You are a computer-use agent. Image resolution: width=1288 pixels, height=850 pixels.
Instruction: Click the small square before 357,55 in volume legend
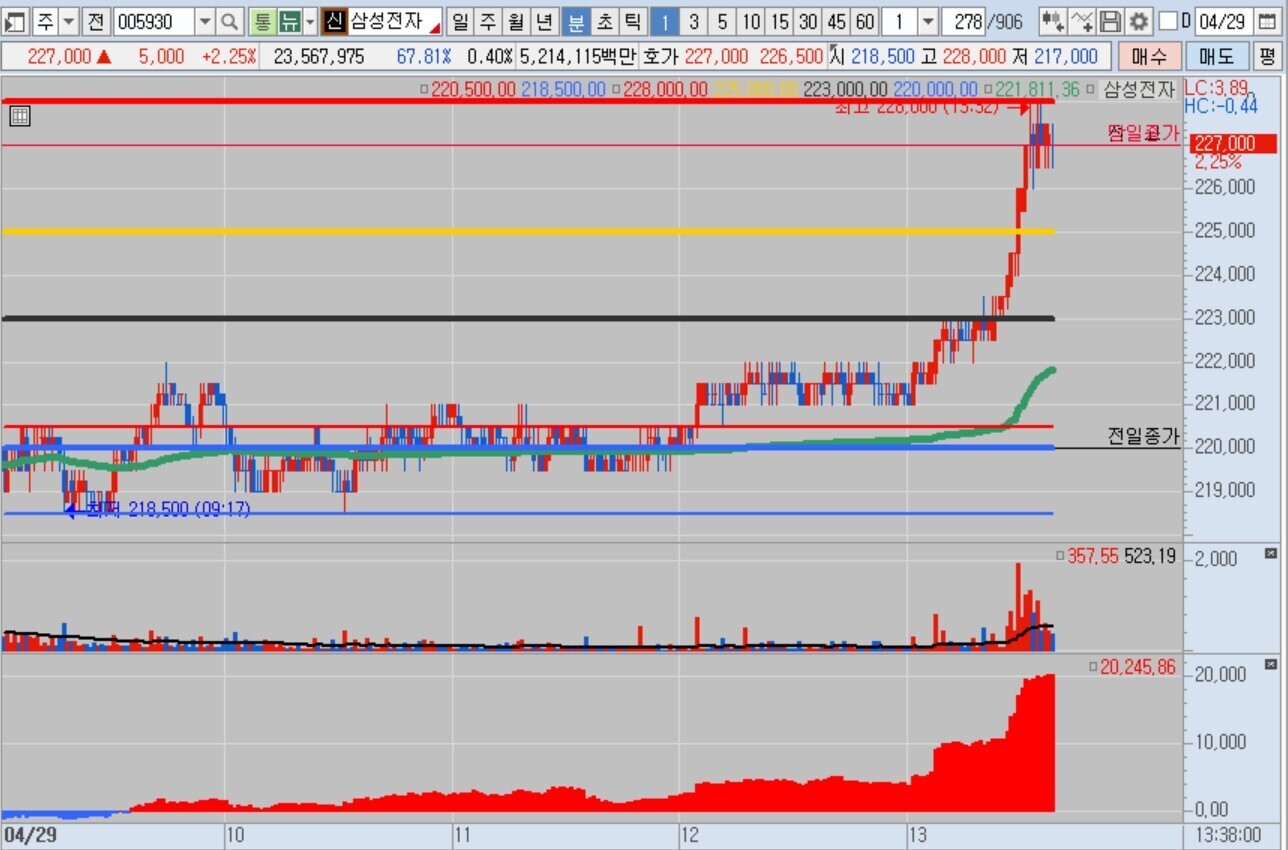[1061, 556]
